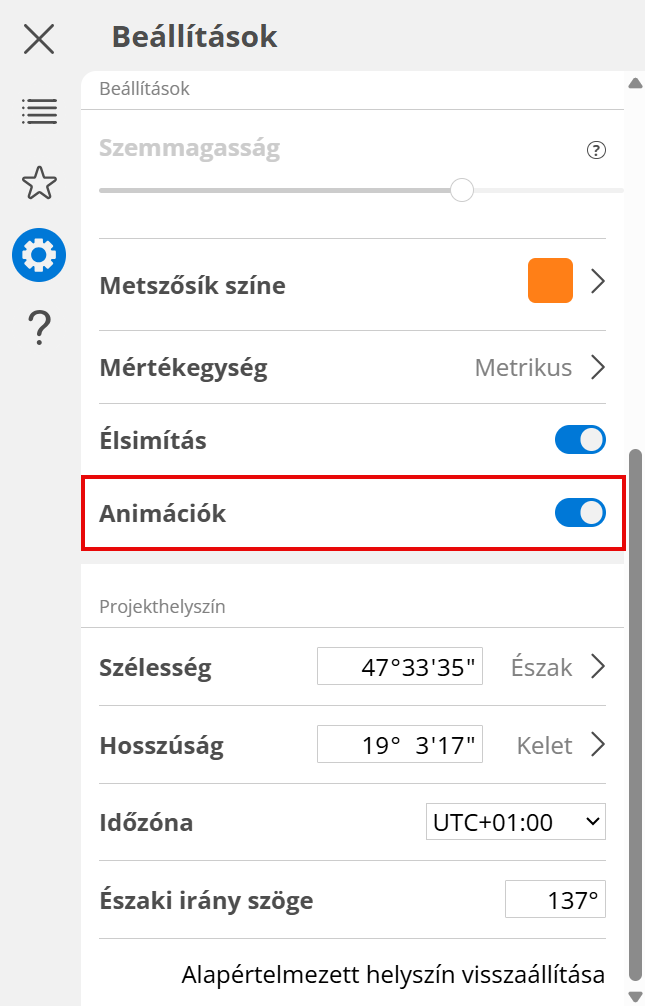The height and width of the screenshot is (1006, 645).
Task: Click the Szemmagasság help info icon
Action: pos(596,150)
